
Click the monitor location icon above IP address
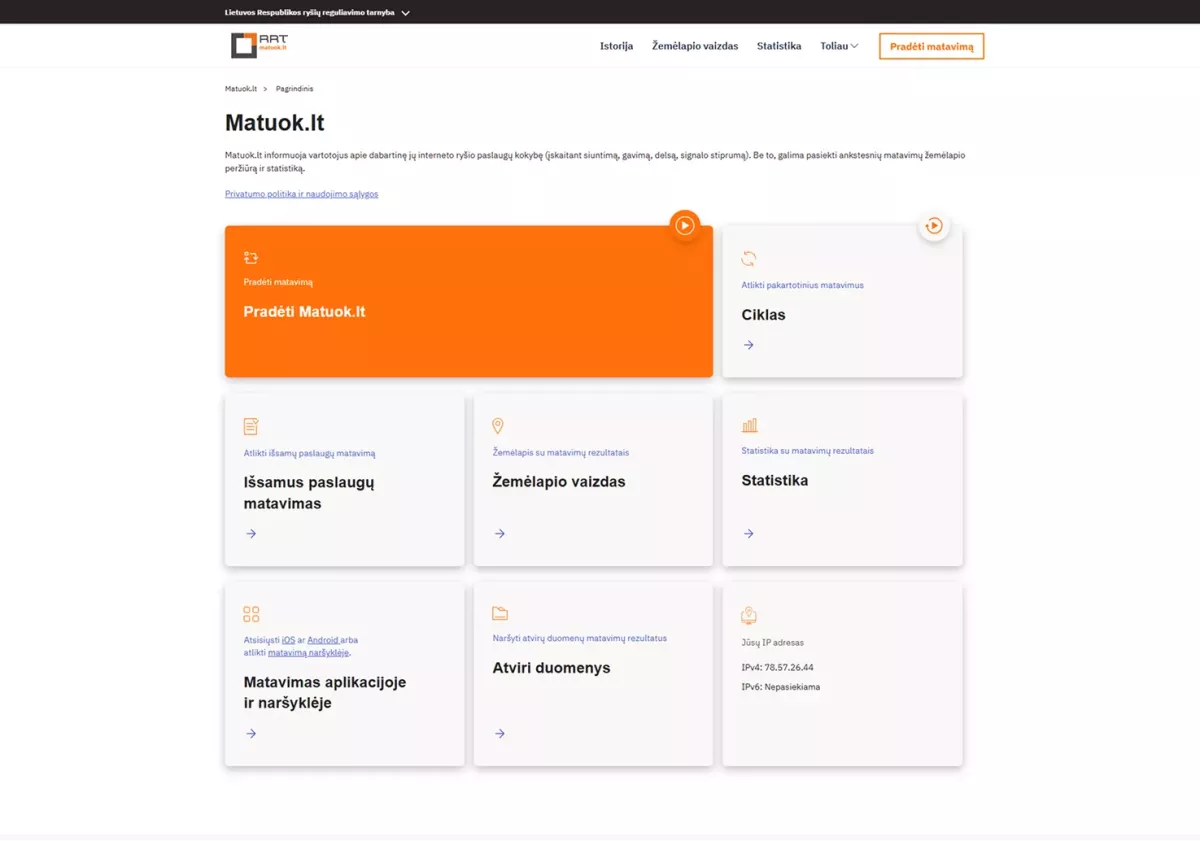pyautogui.click(x=749, y=615)
